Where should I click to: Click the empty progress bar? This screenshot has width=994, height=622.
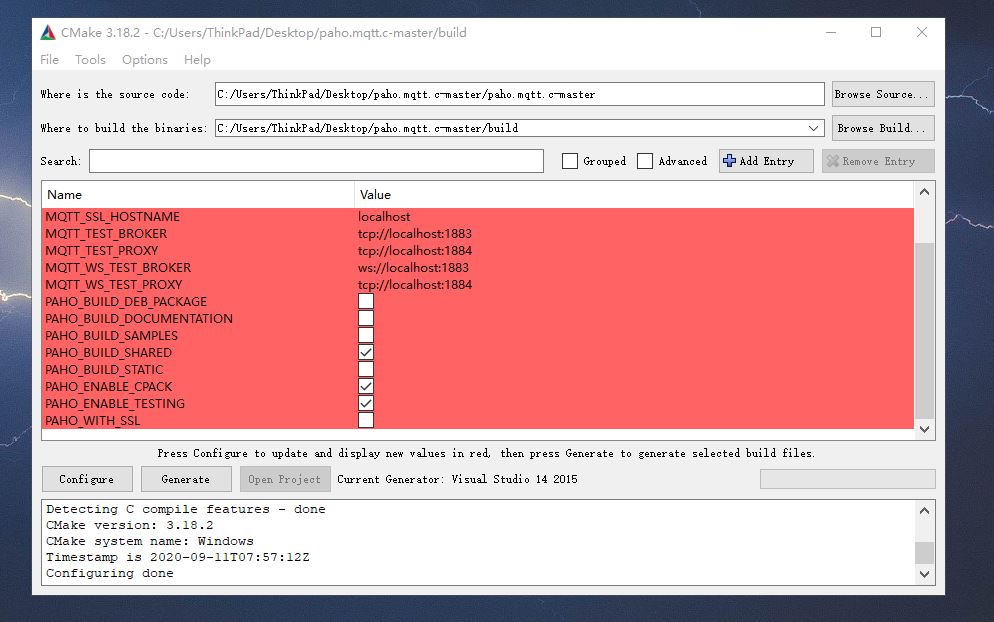click(848, 479)
